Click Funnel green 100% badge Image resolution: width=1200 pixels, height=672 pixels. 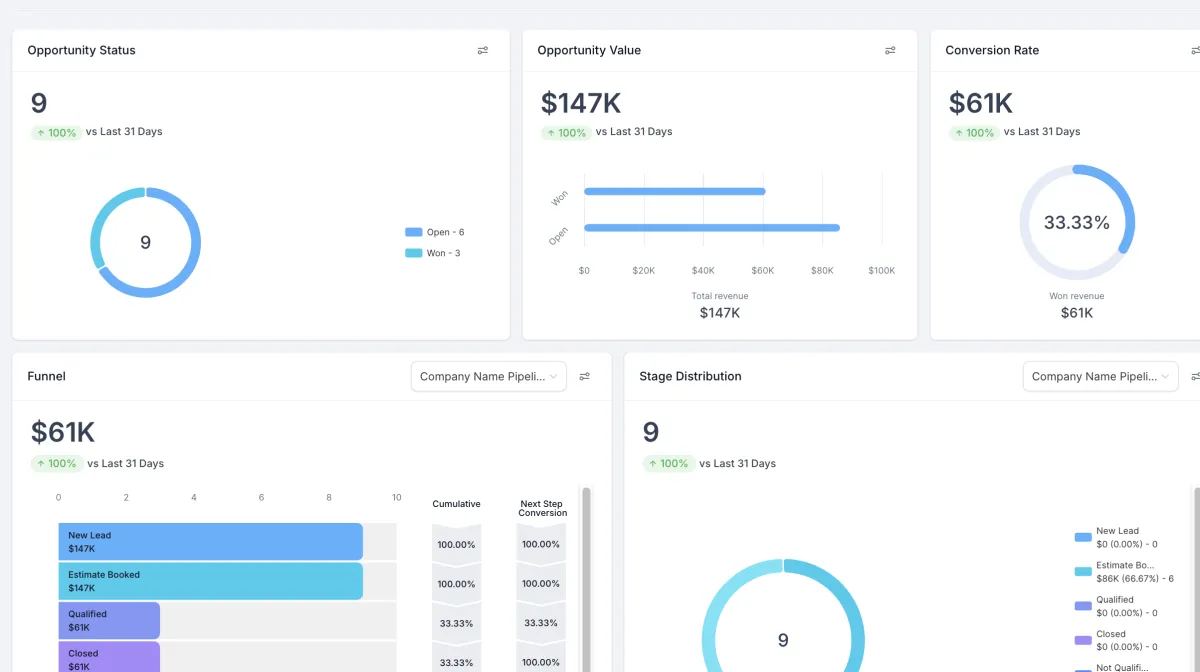(x=56, y=463)
